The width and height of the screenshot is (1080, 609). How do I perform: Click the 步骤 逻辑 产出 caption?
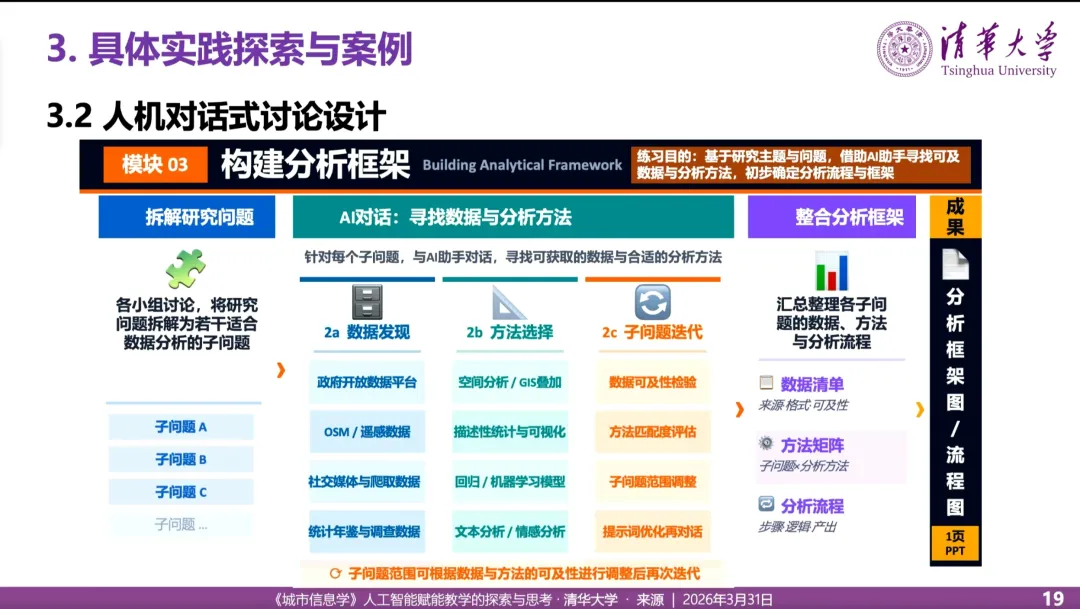click(797, 526)
